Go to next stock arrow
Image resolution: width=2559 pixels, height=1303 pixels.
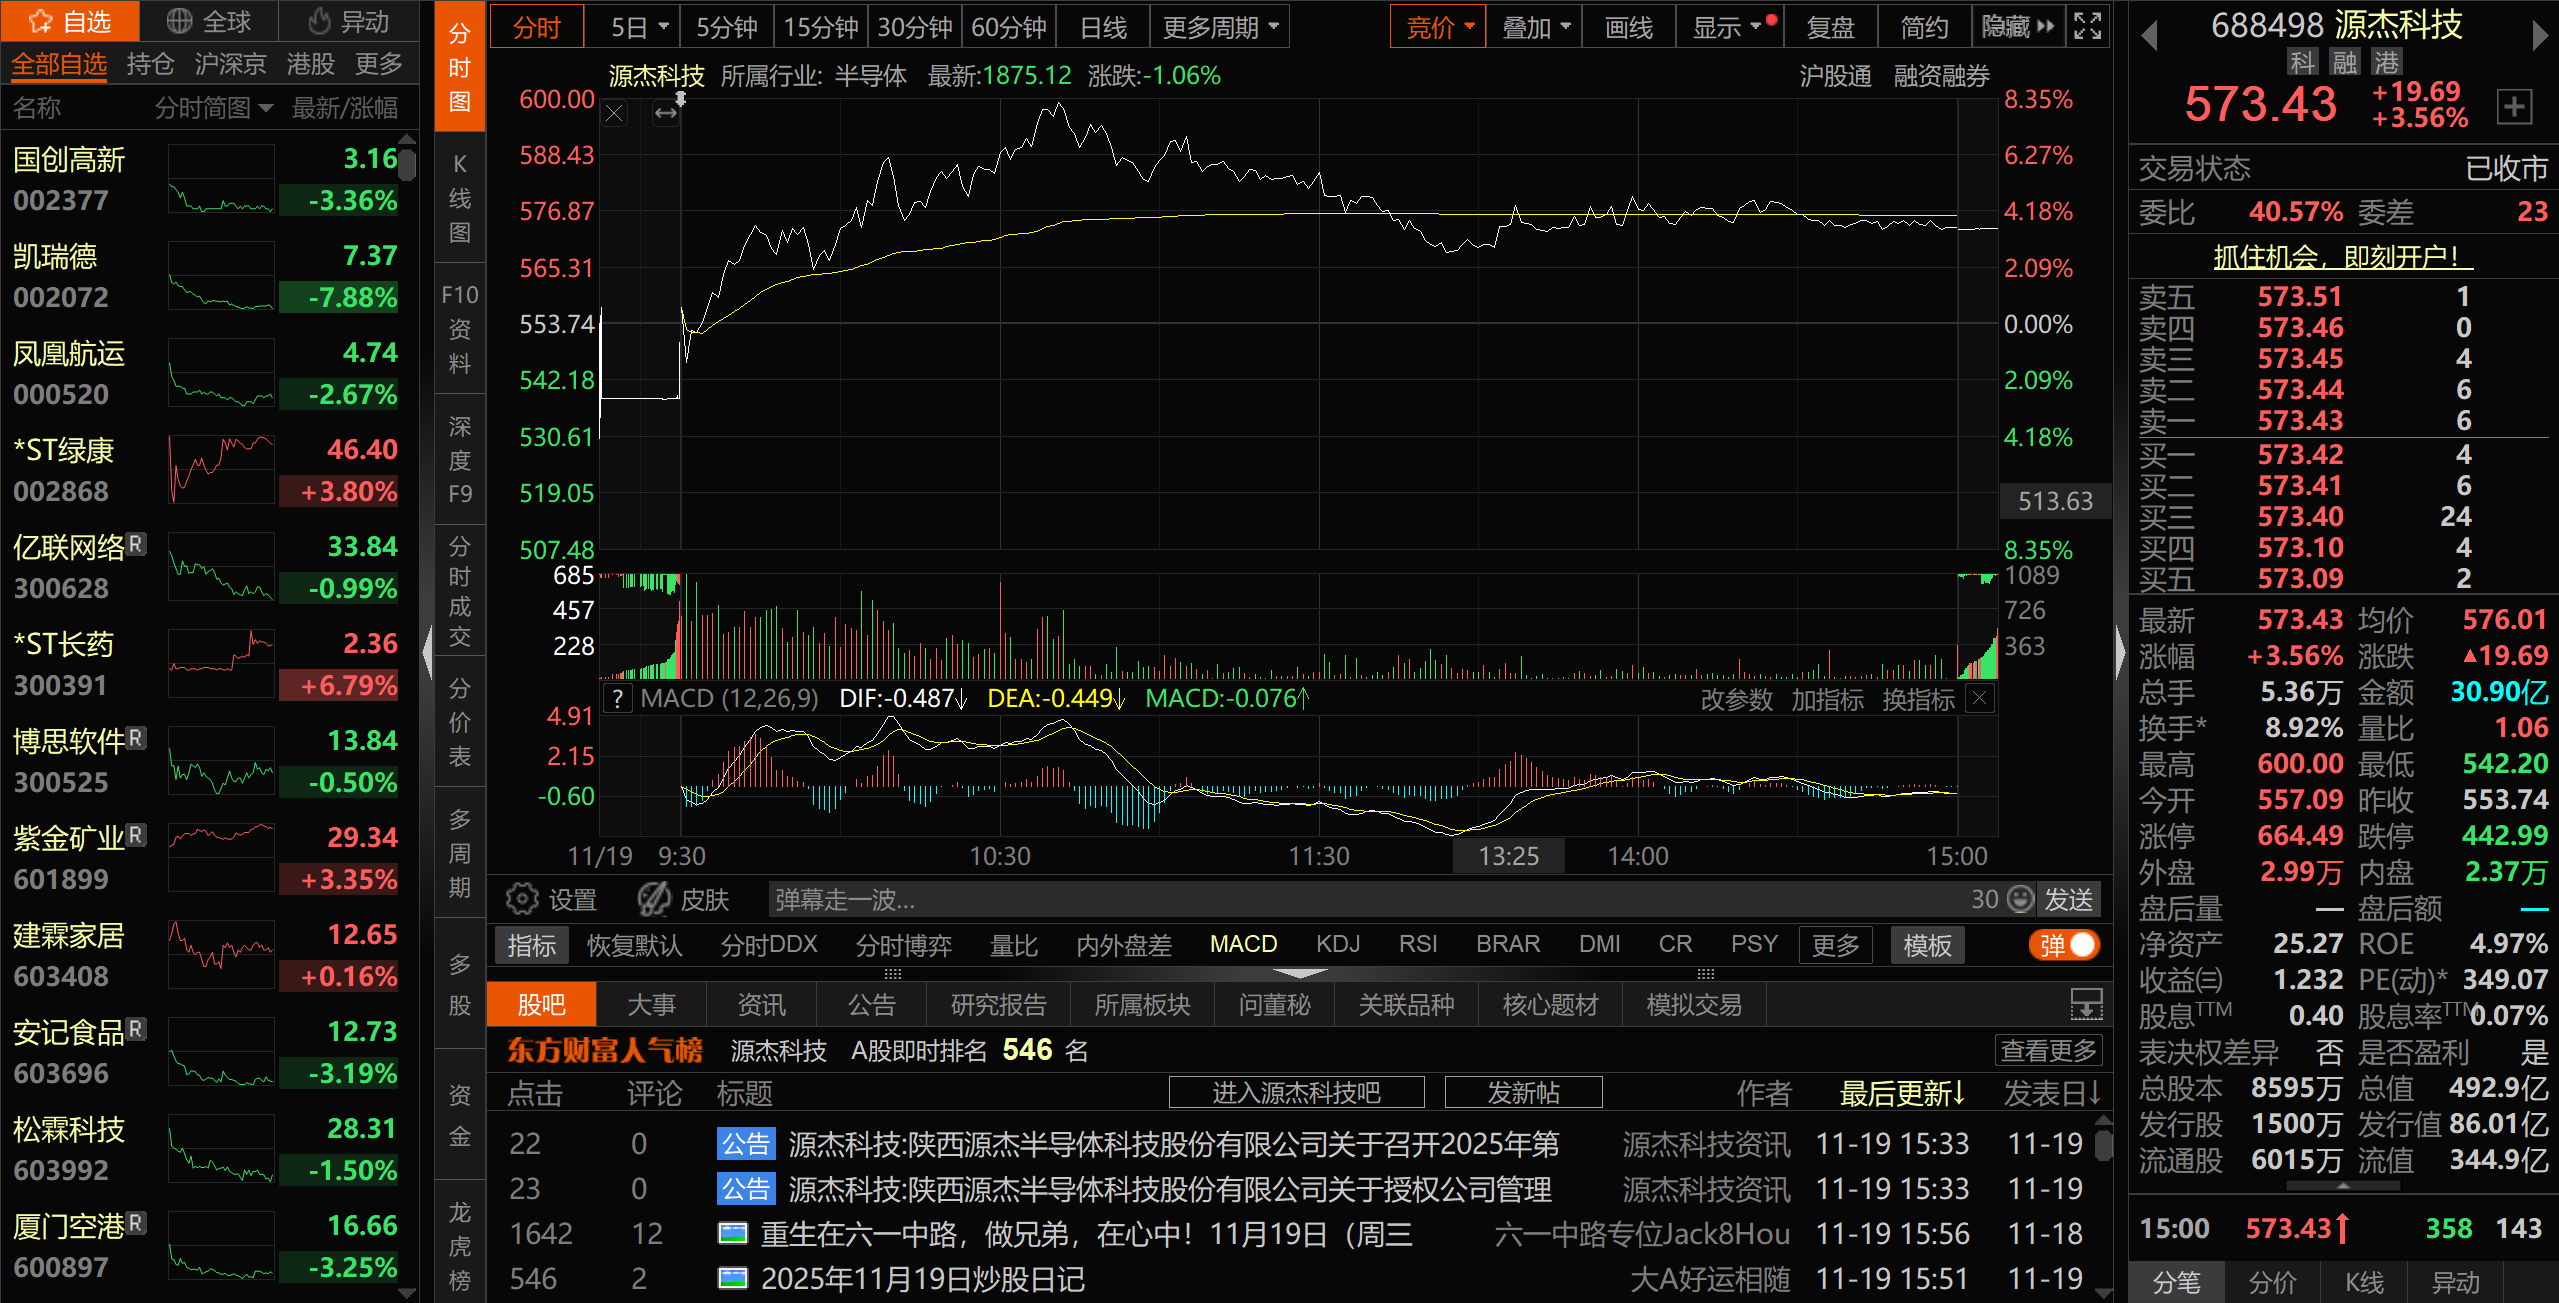(2539, 36)
